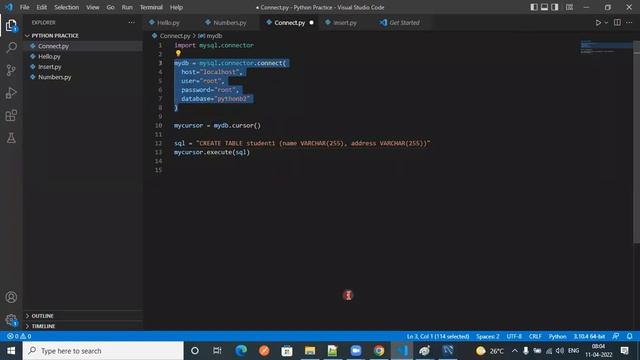Open Customize Layout button
The image size is (640, 360).
click(x=569, y=7)
